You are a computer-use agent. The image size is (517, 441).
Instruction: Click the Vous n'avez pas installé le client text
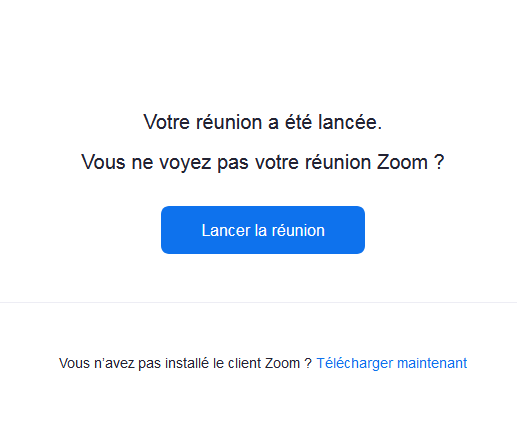(x=161, y=363)
